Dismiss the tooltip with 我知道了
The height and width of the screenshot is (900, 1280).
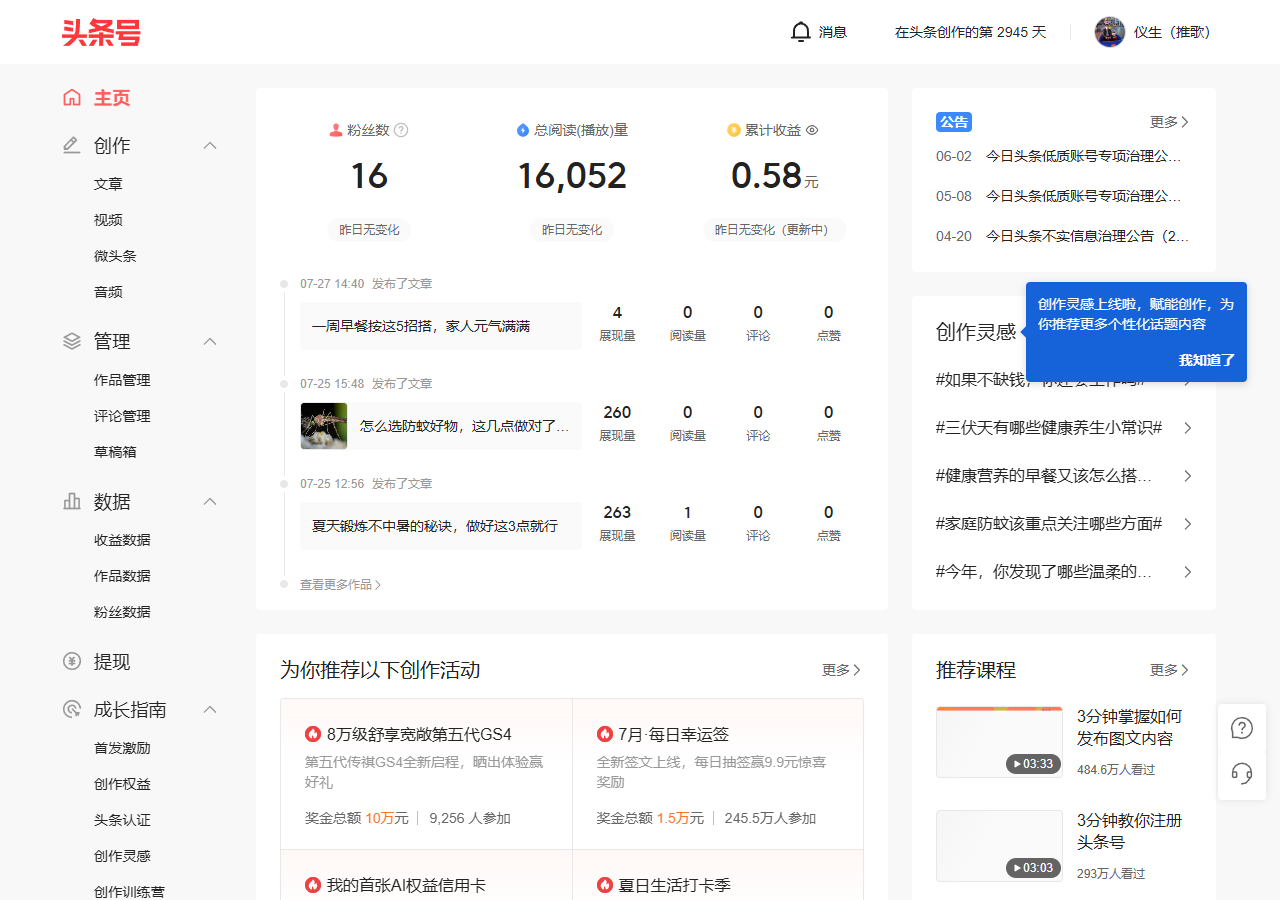point(1207,360)
